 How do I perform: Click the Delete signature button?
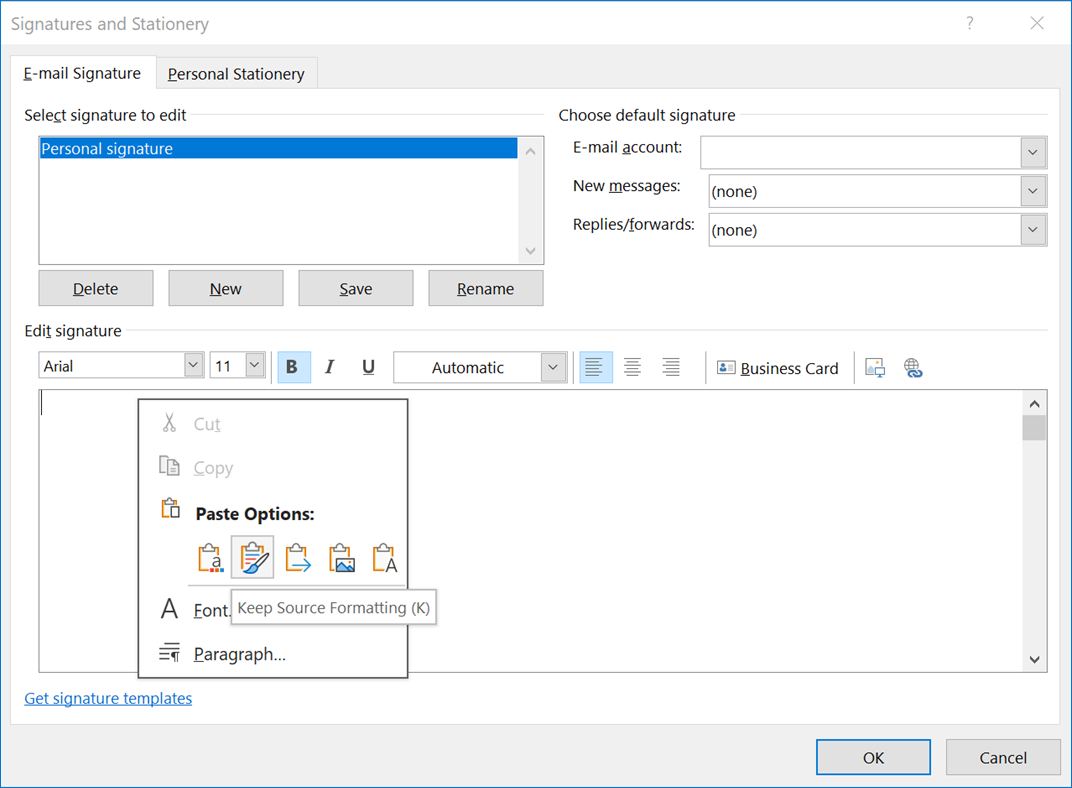(x=96, y=288)
